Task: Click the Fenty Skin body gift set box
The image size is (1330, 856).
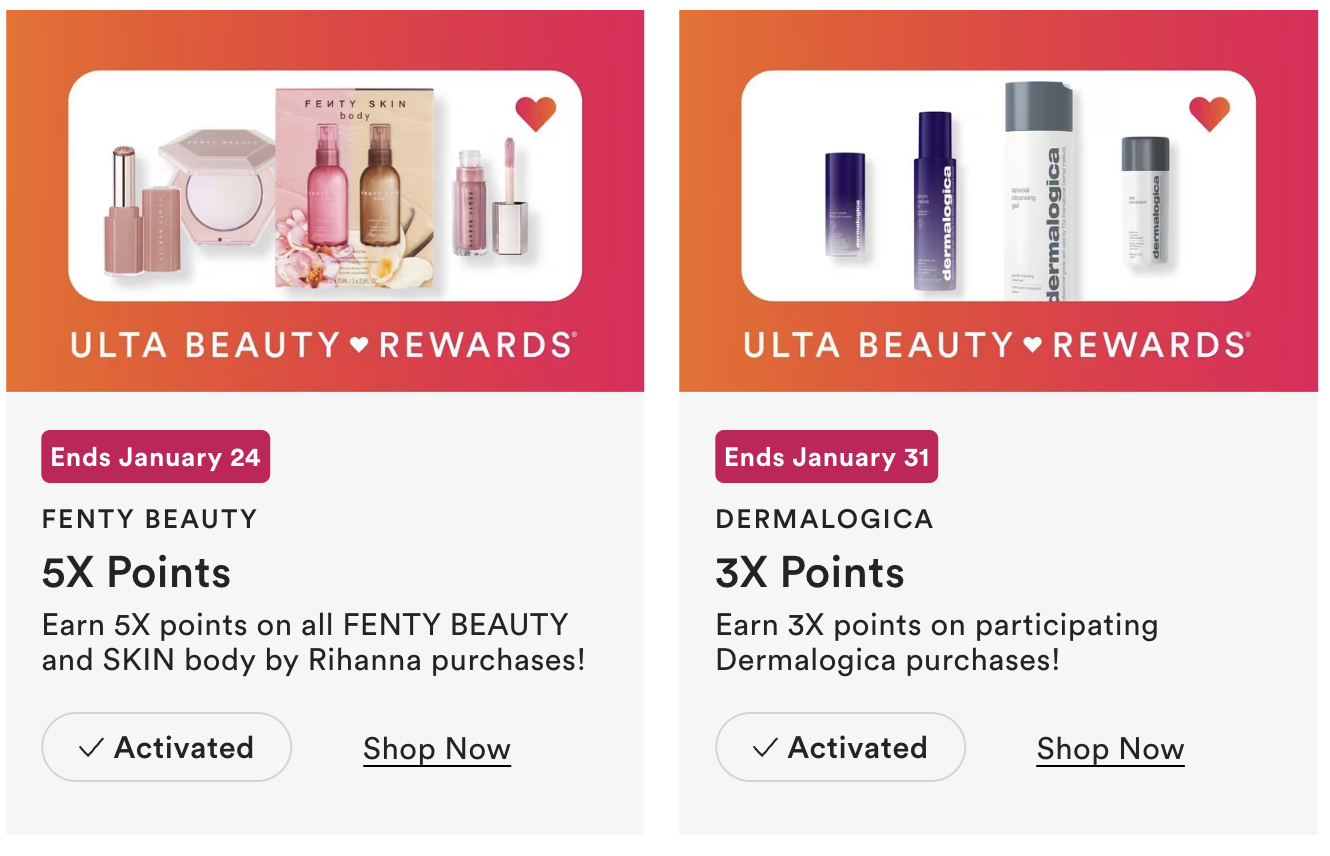Action: [x=355, y=188]
